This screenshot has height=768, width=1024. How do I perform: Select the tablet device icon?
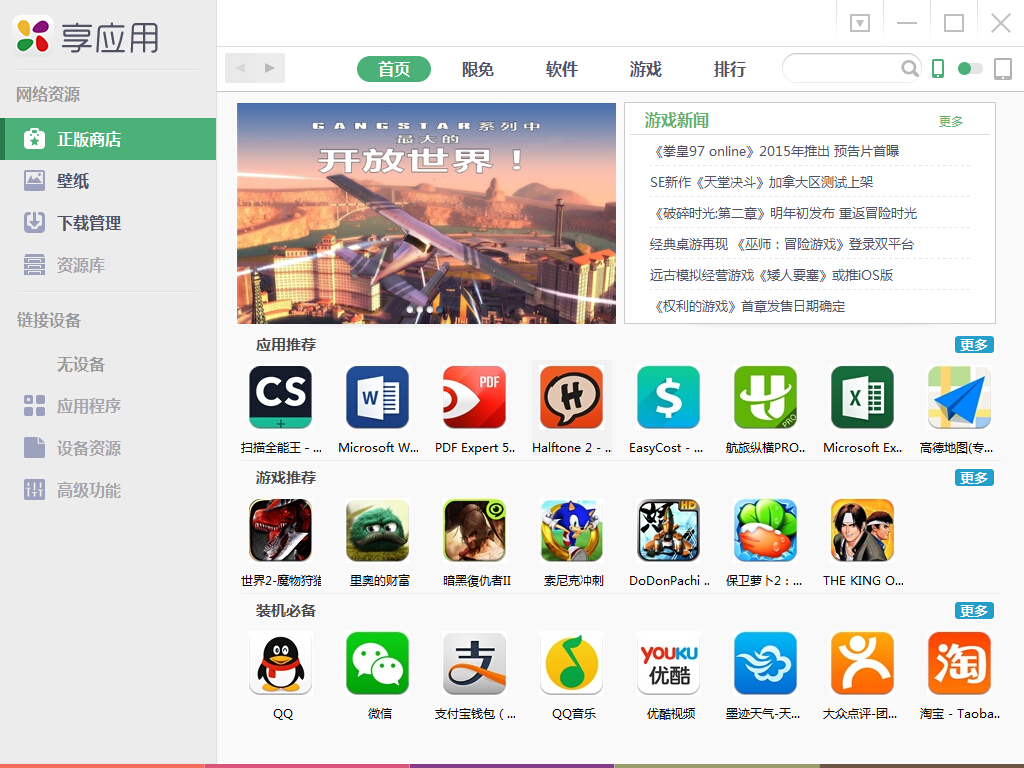click(x=1002, y=69)
